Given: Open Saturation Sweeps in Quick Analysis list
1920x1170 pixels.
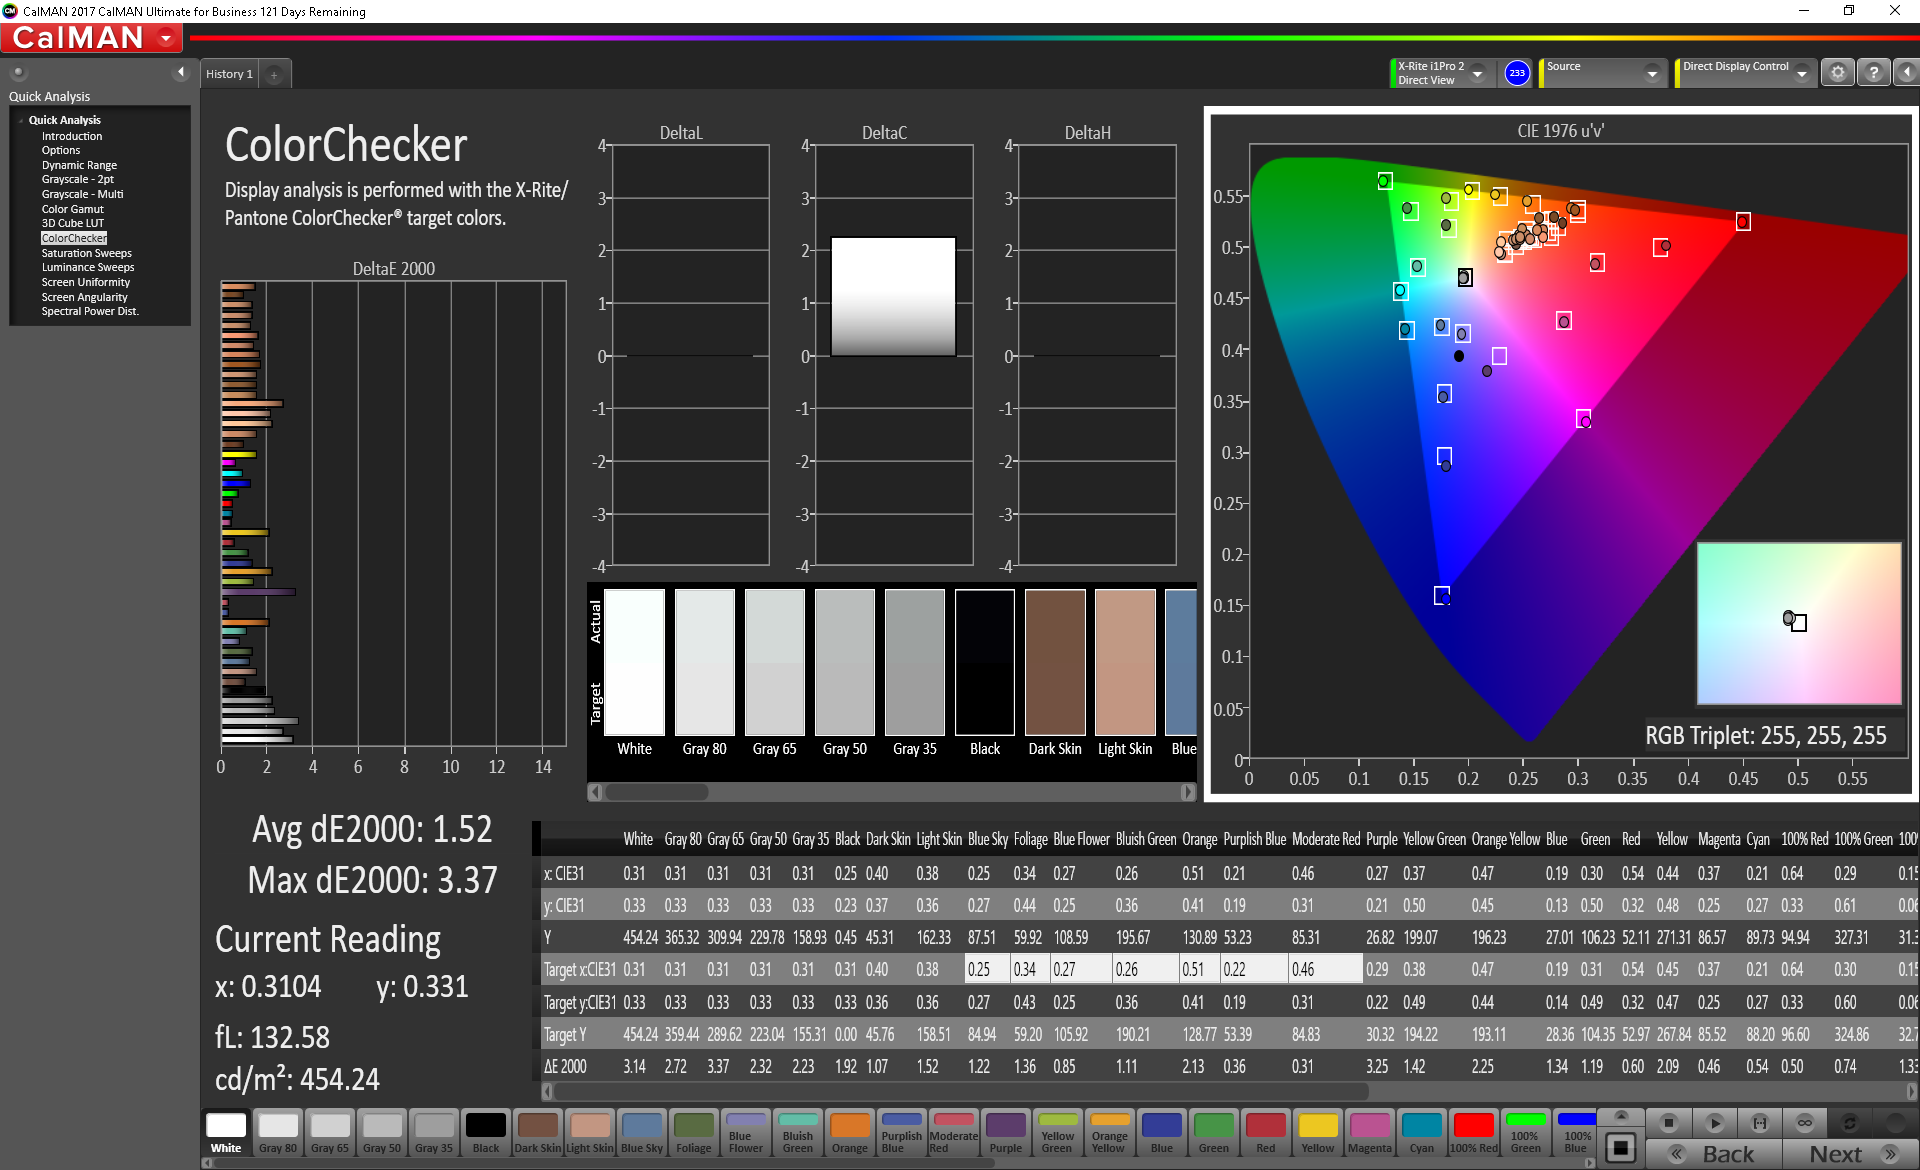Looking at the screenshot, I should coord(86,253).
